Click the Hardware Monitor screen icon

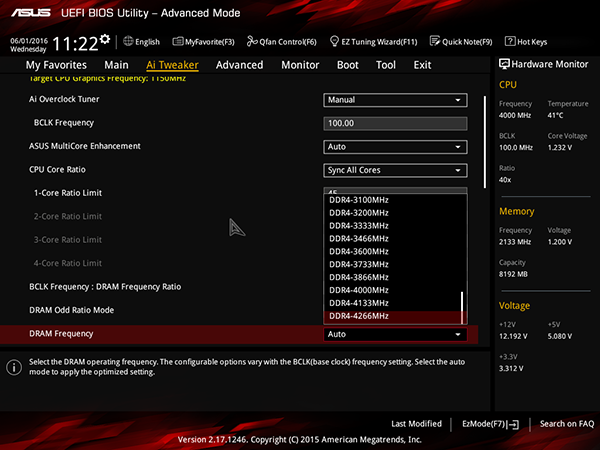pos(504,64)
